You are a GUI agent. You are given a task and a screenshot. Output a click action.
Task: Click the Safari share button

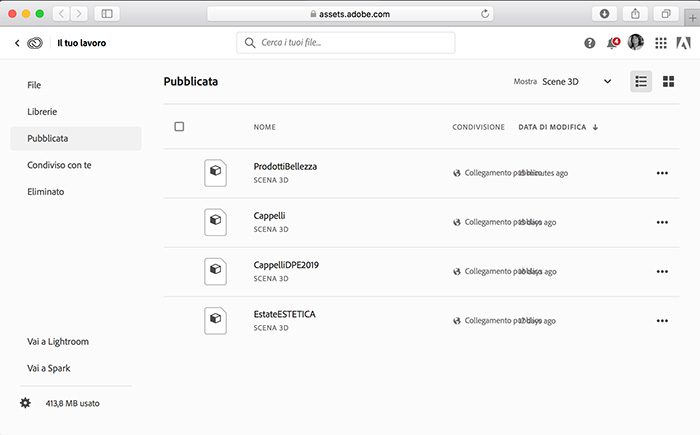635,14
